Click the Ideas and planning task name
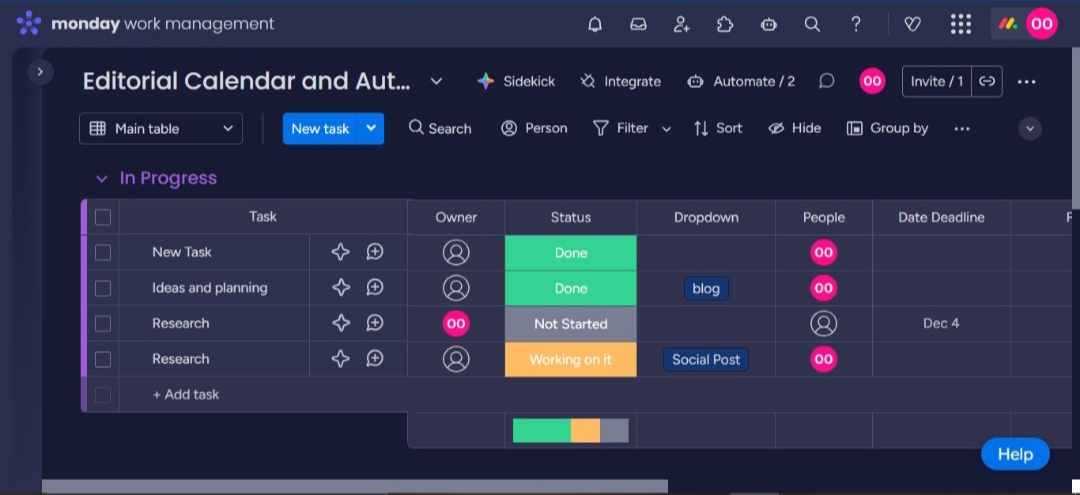 pyautogui.click(x=210, y=288)
